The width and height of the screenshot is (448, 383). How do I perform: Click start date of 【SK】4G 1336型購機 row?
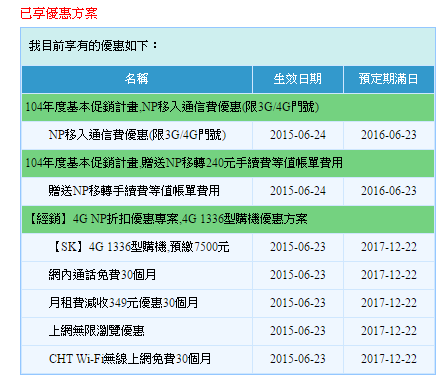coord(298,247)
